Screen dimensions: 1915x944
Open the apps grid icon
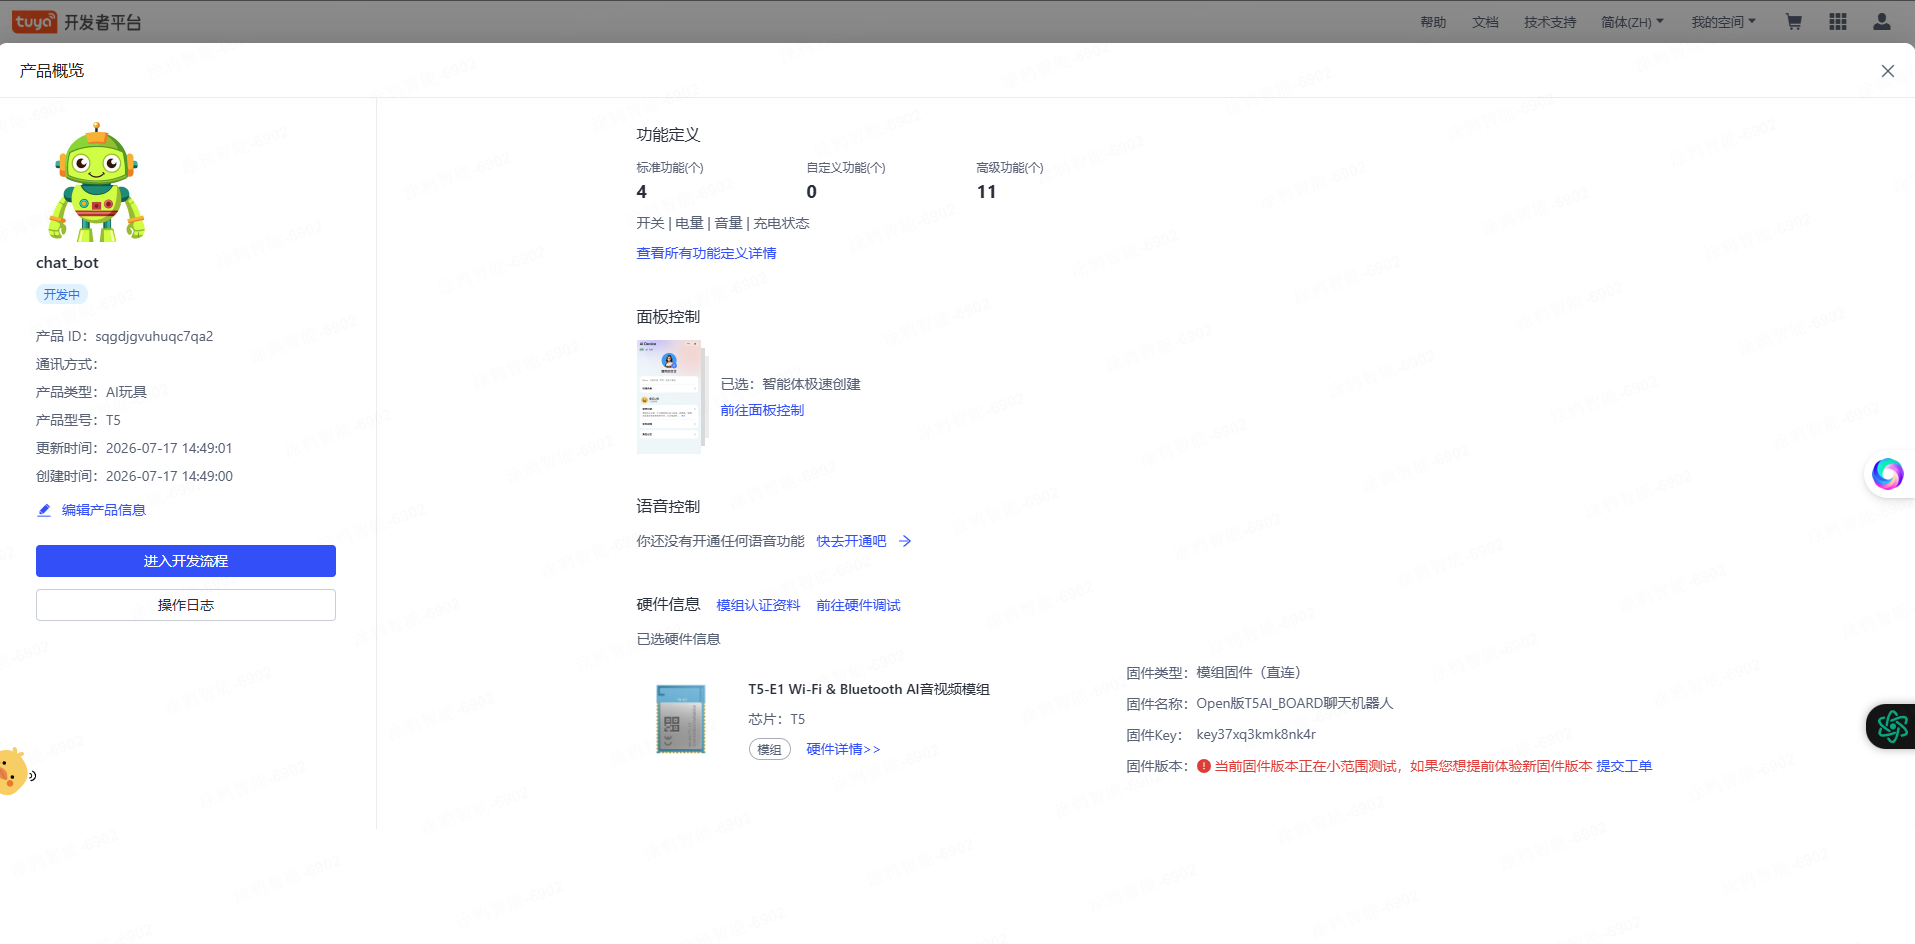coord(1837,22)
